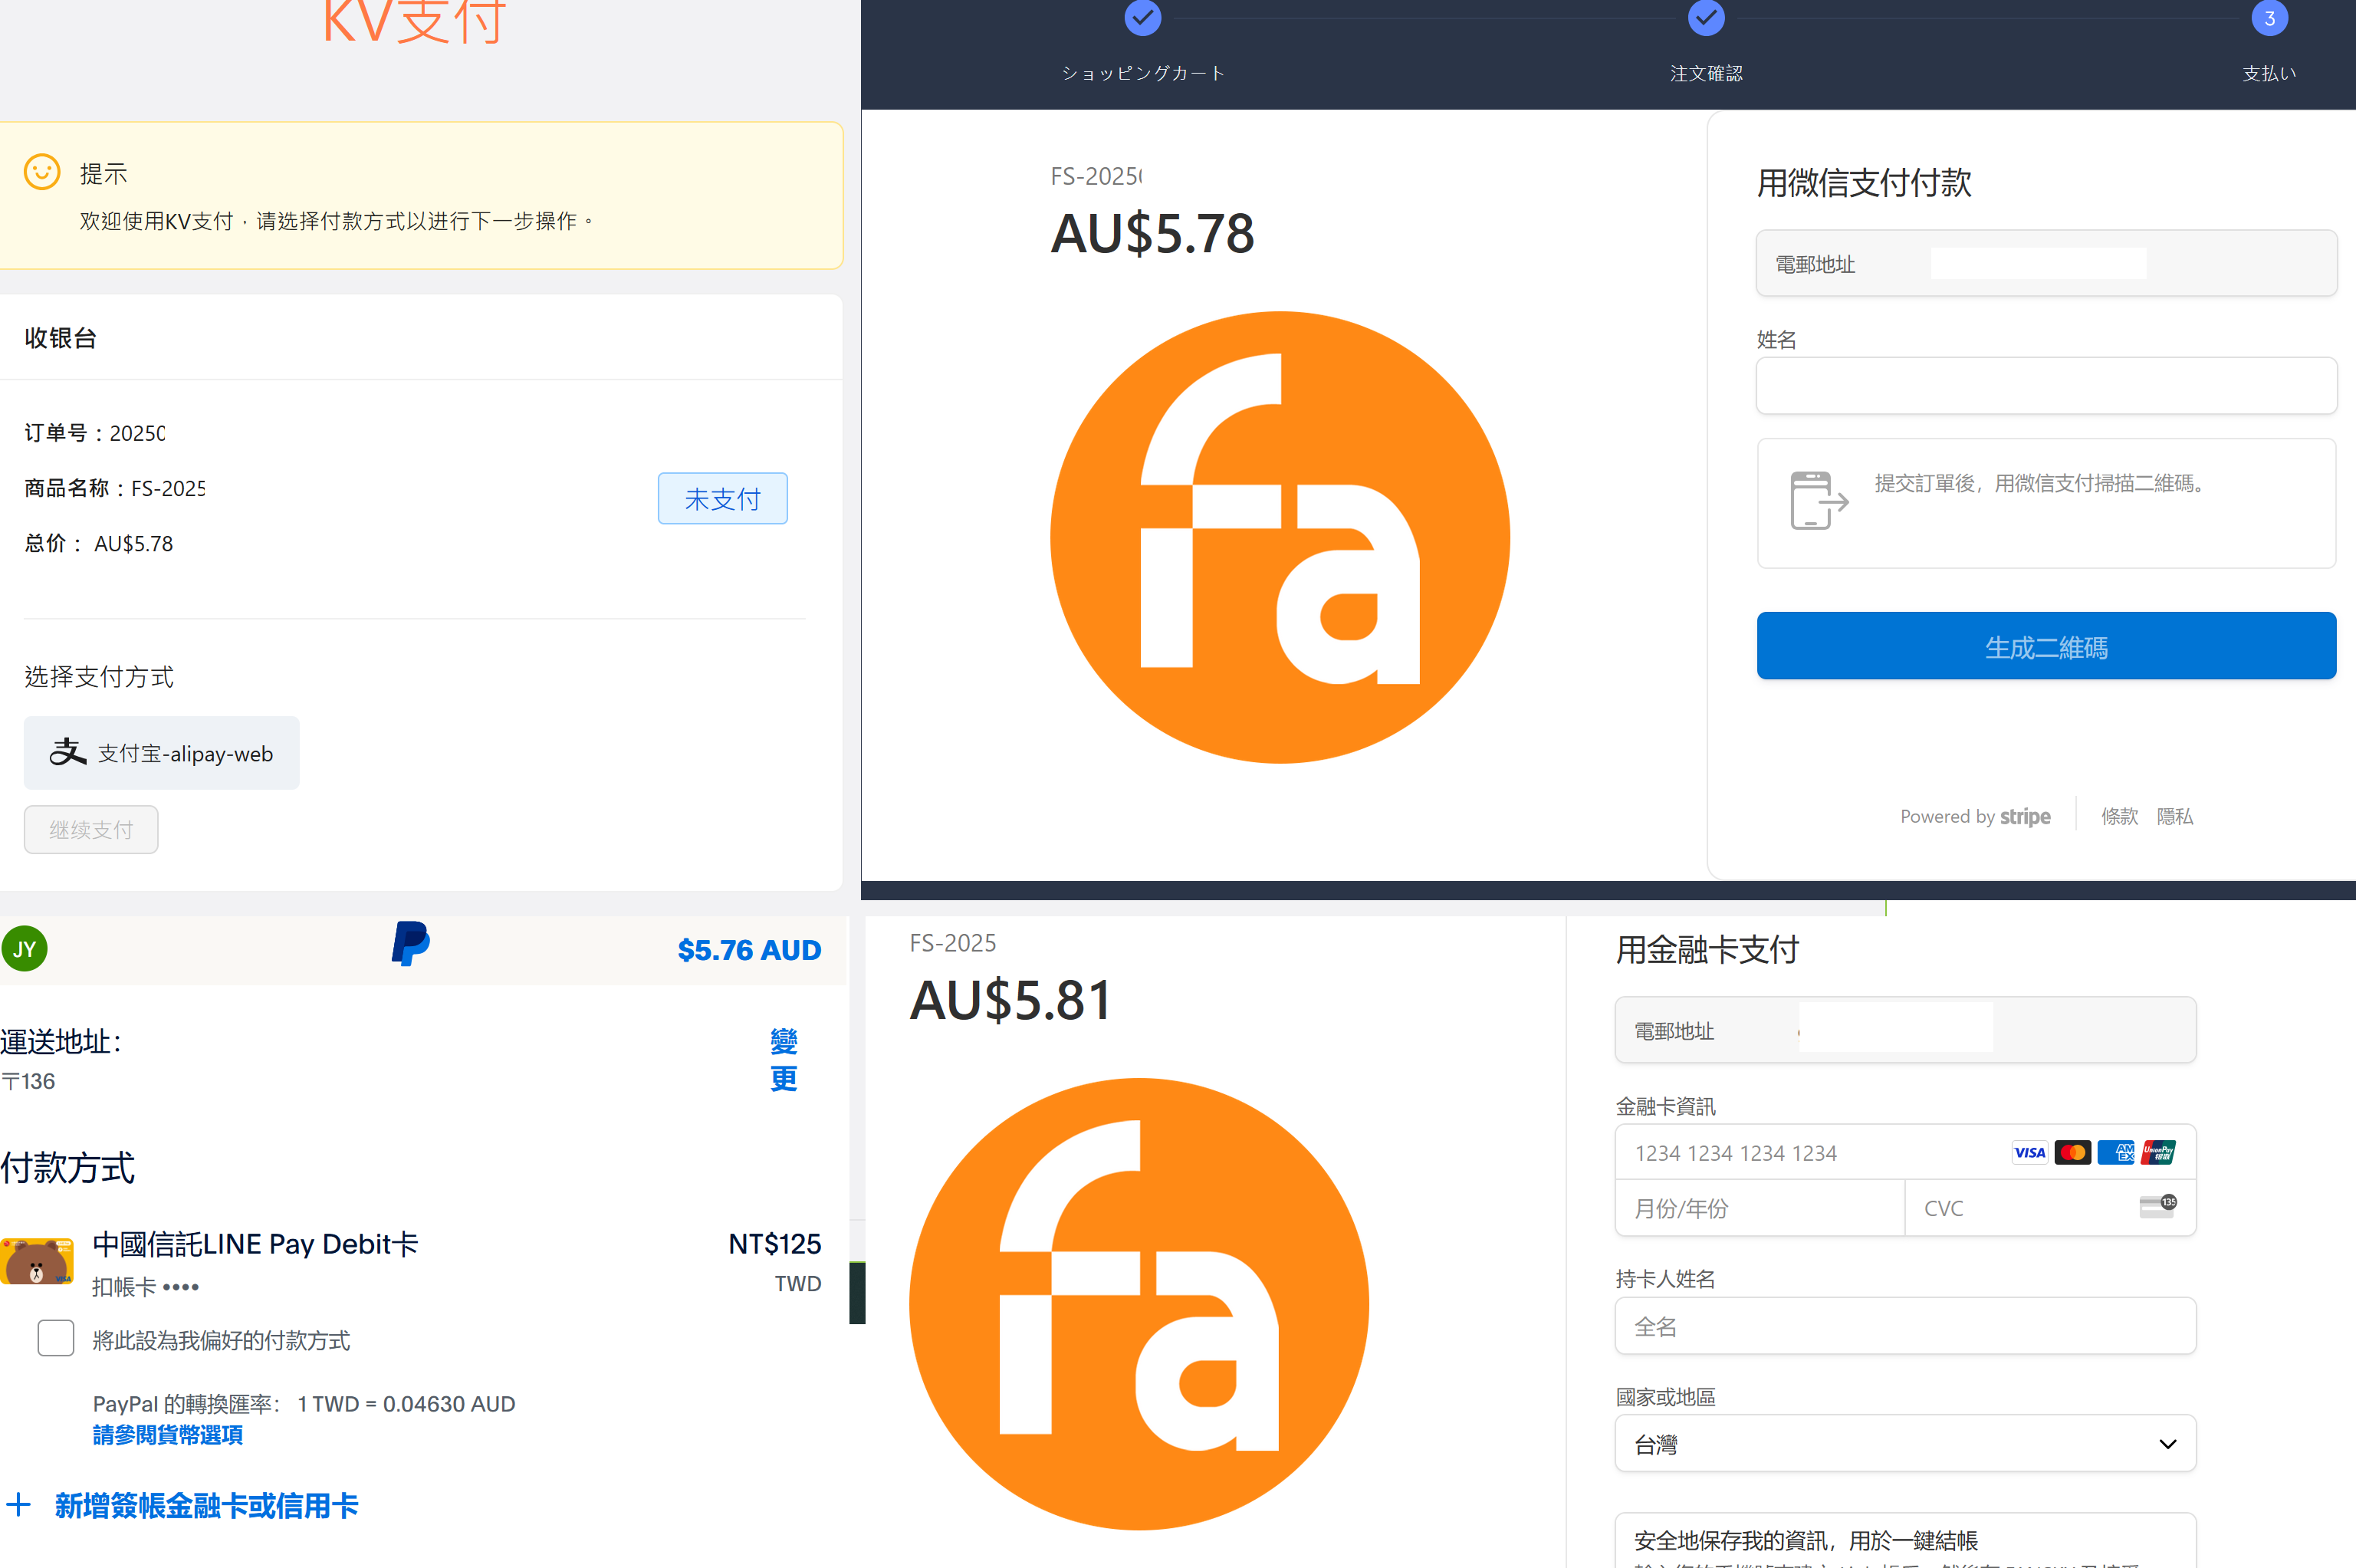
Task: Click the phone scan QR icon
Action: coord(1819,500)
